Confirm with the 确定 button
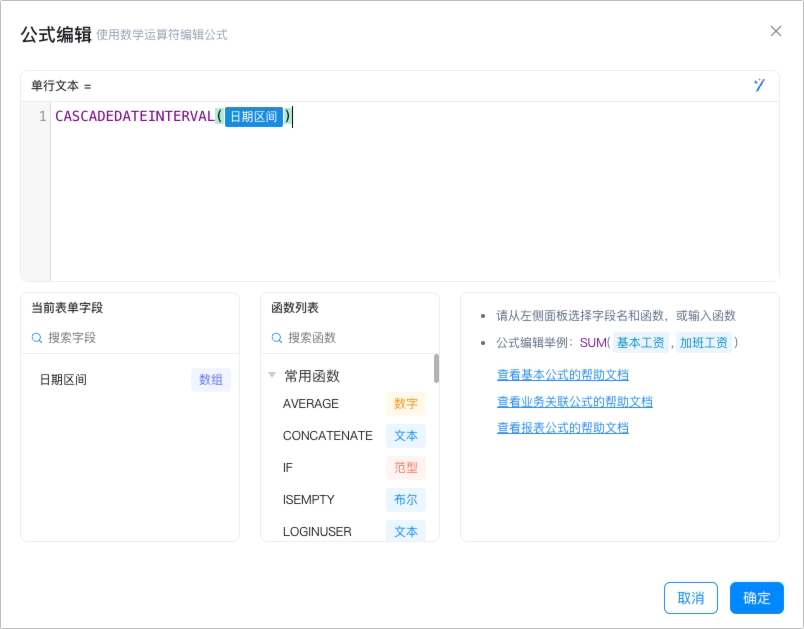Viewport: 804px width, 629px height. pyautogui.click(x=757, y=598)
